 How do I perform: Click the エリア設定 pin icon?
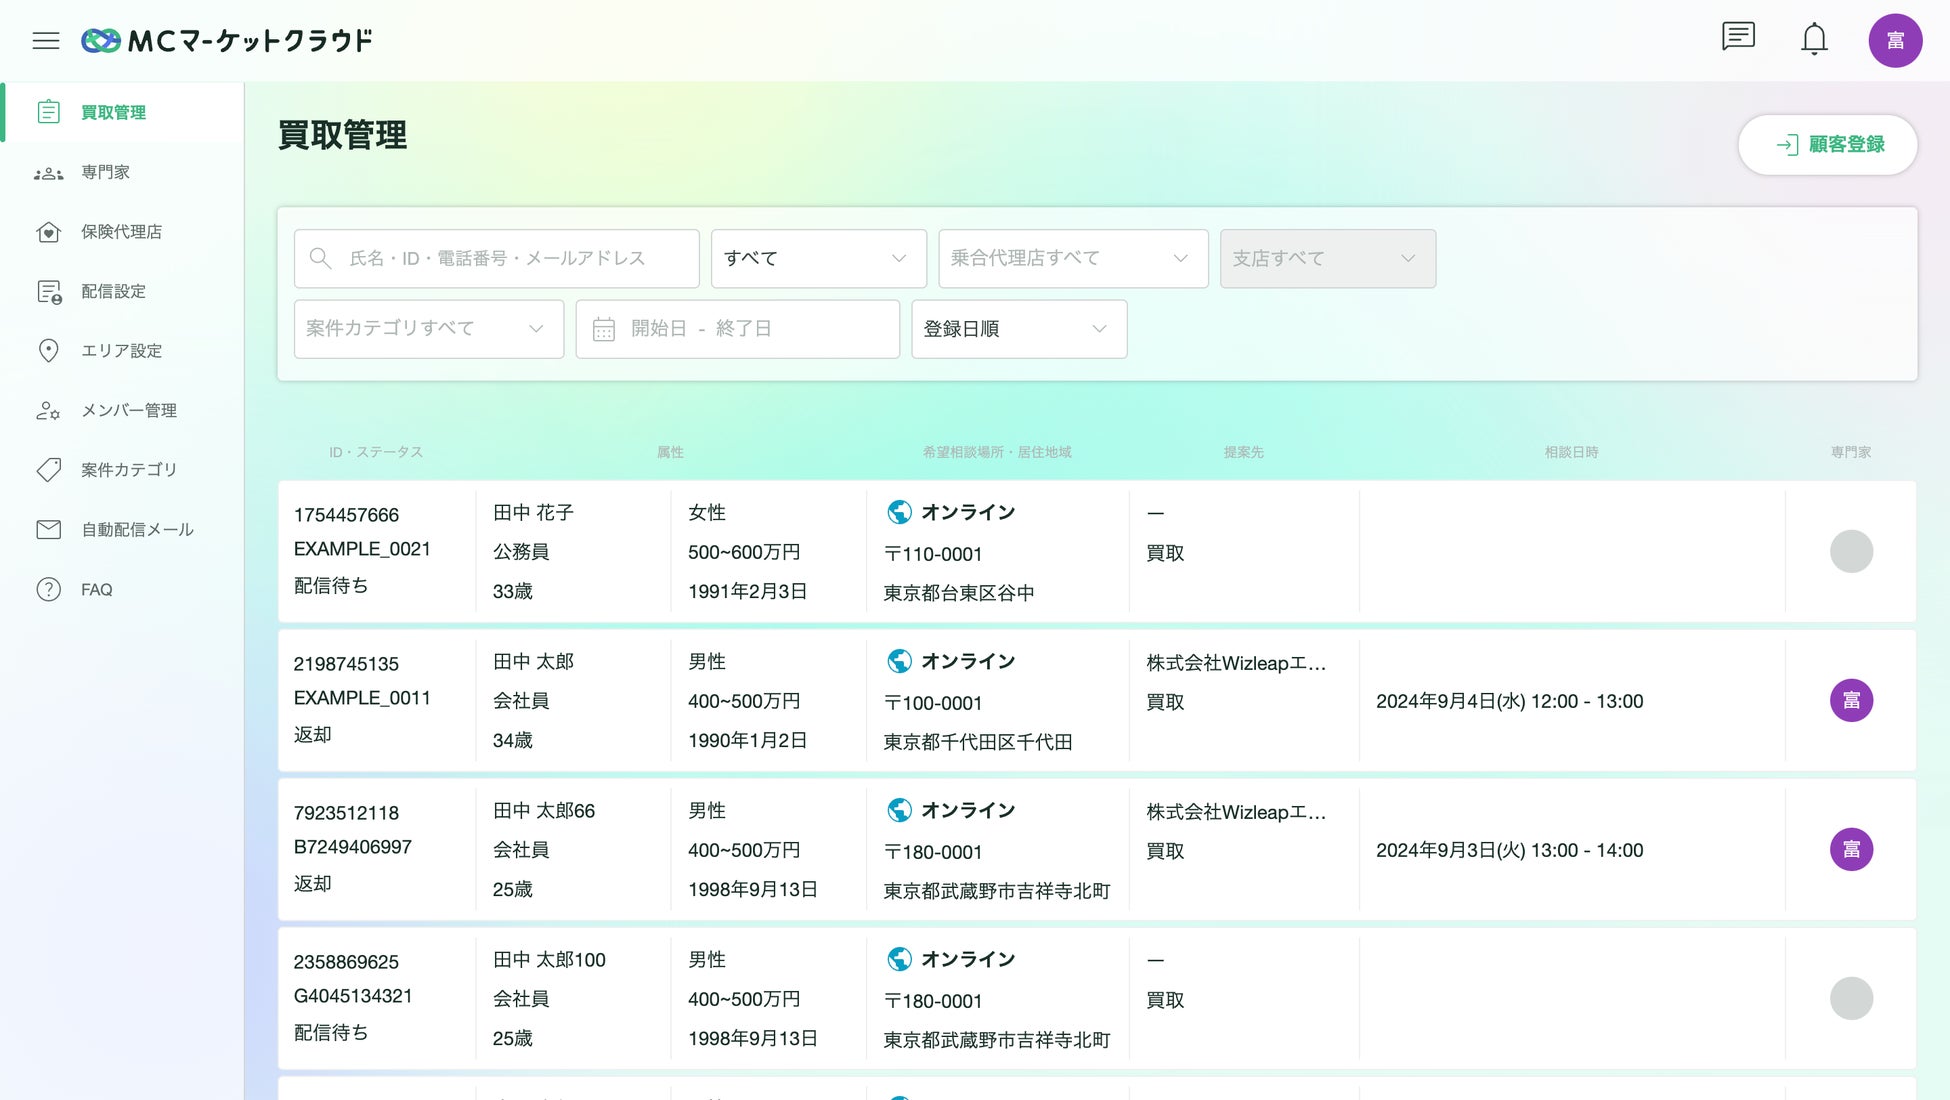(48, 351)
